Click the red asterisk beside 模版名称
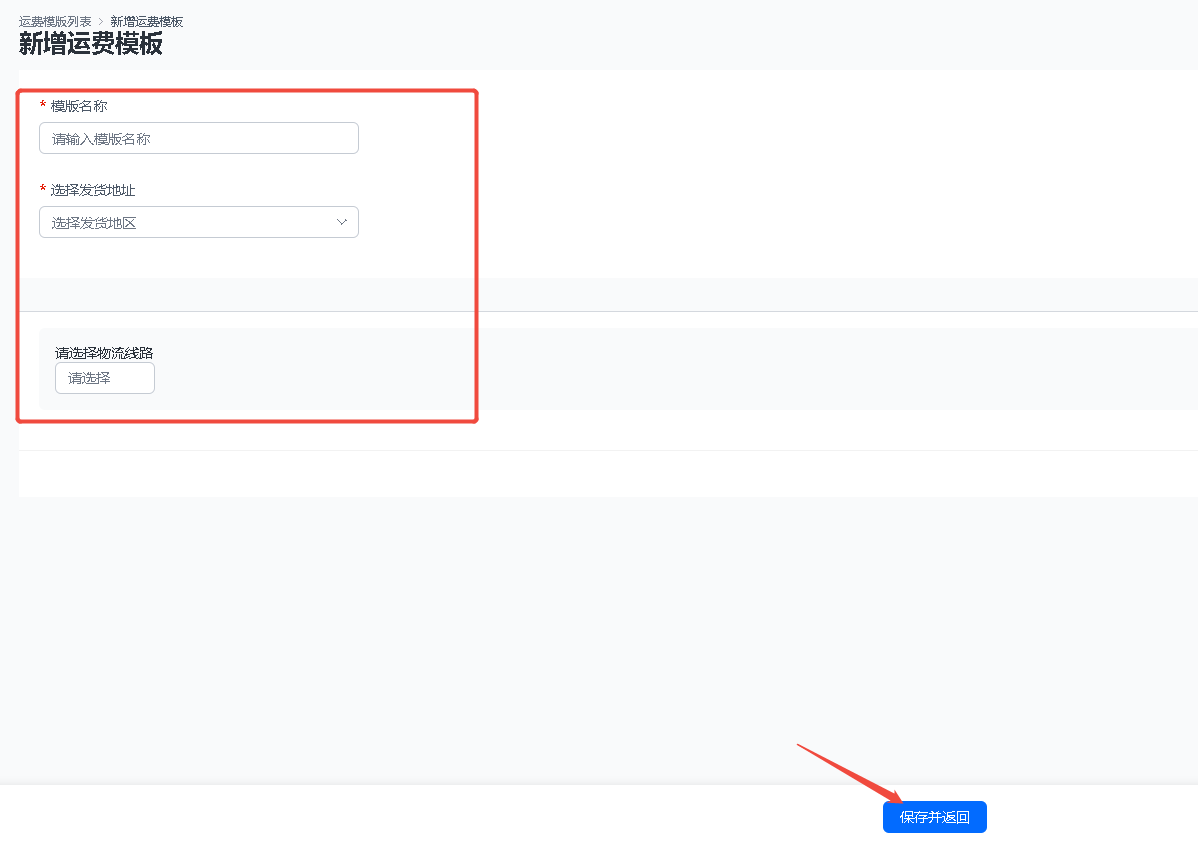This screenshot has width=1198, height=846. [x=43, y=105]
